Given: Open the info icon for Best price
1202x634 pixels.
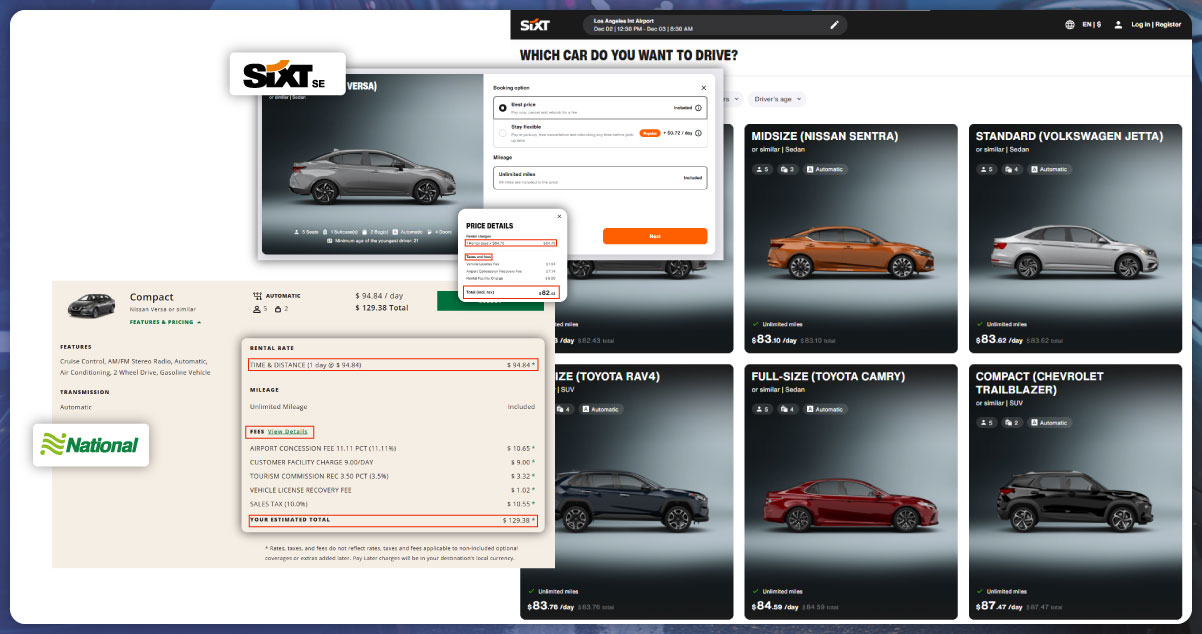Looking at the screenshot, I should coord(698,107).
